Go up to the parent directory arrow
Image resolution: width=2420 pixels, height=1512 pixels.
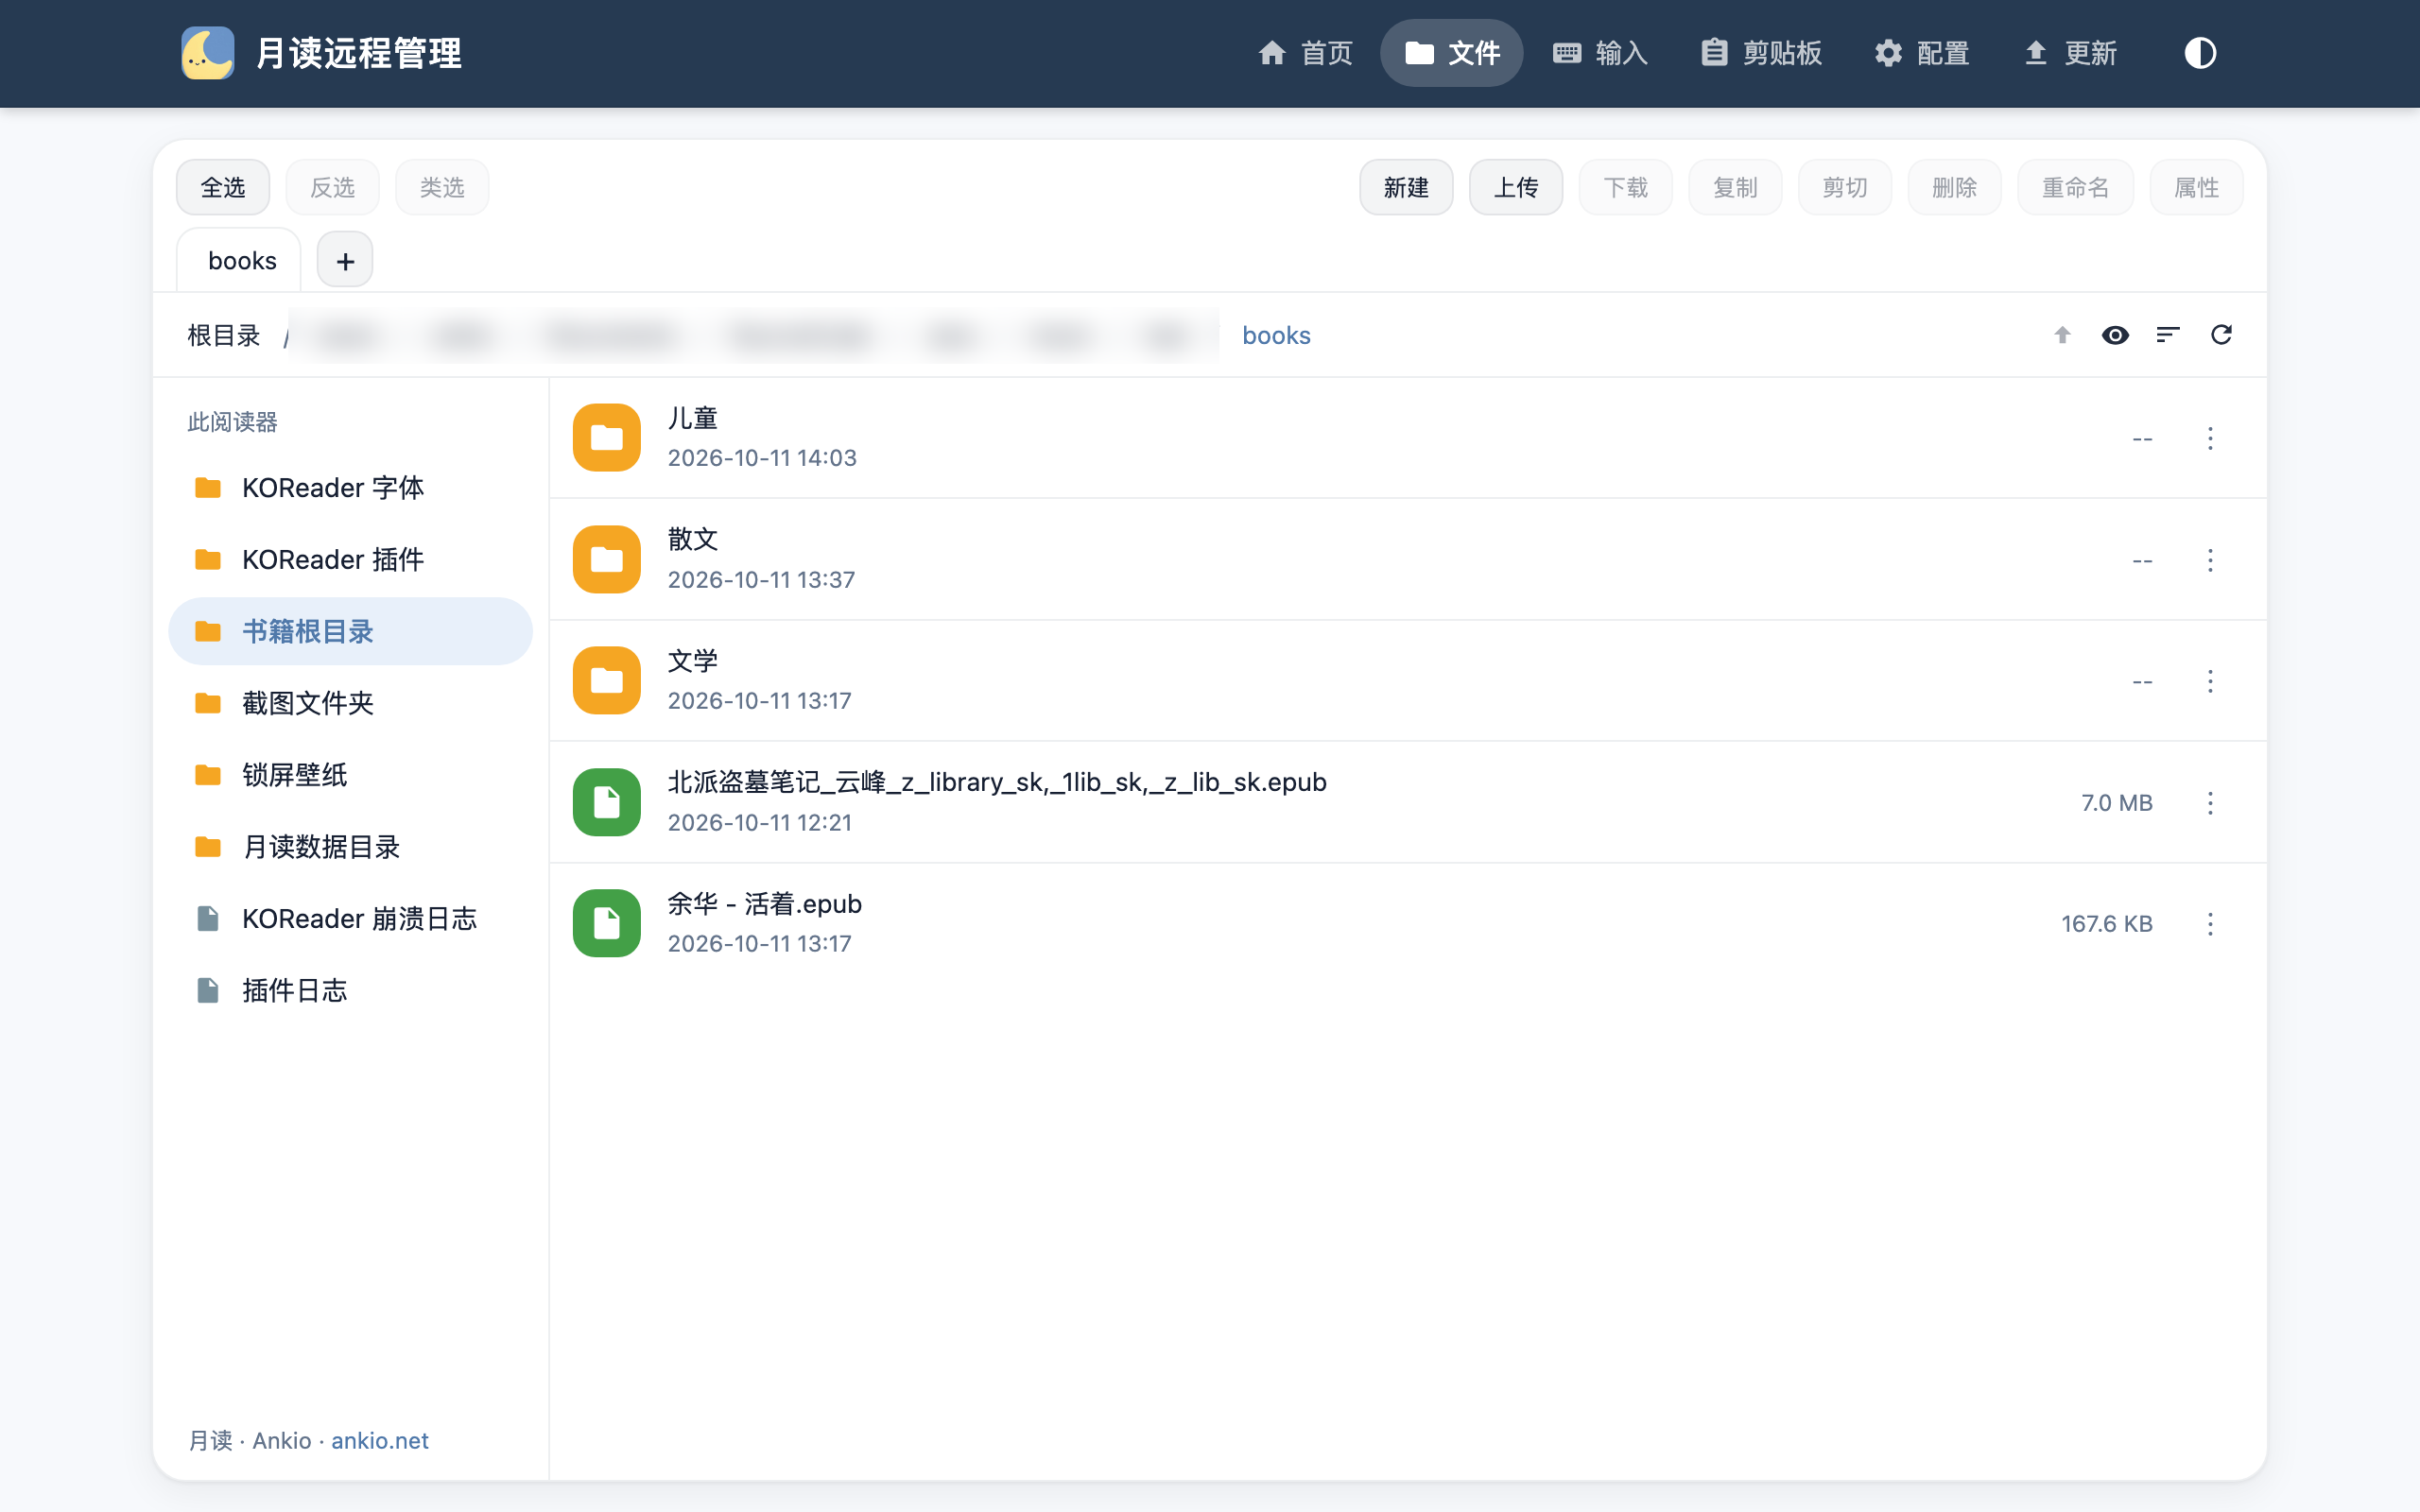tap(2062, 335)
